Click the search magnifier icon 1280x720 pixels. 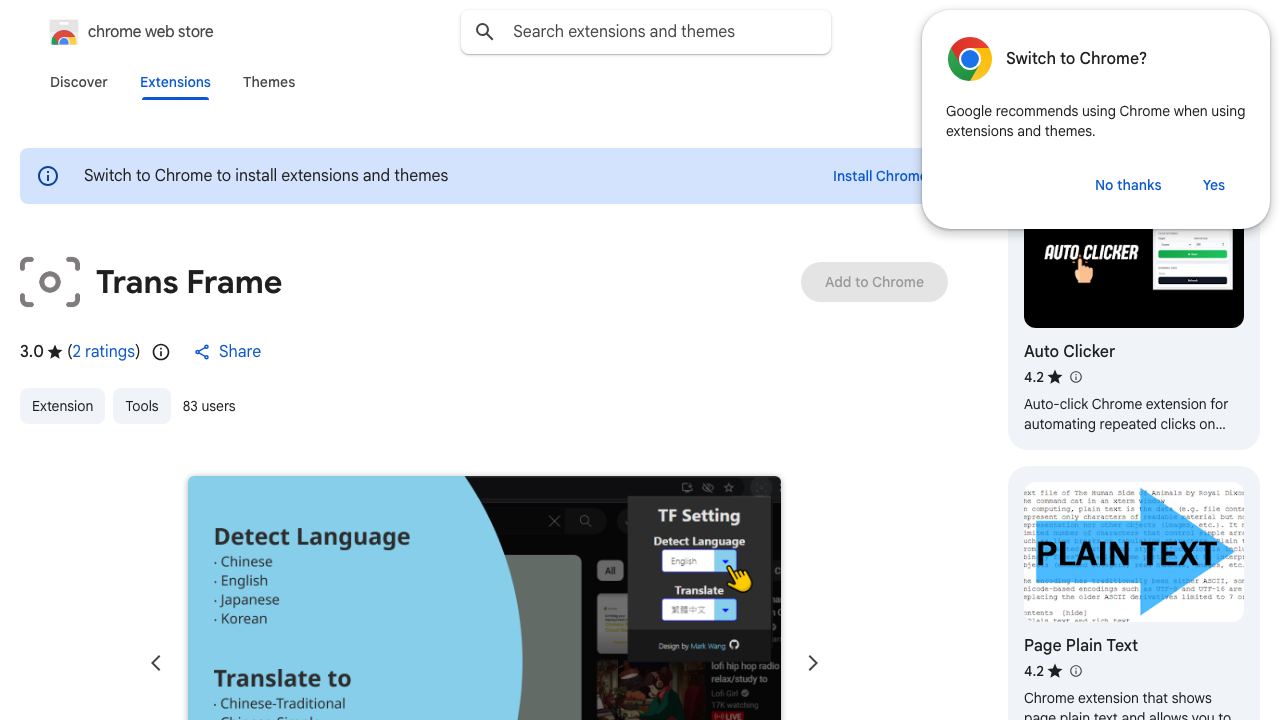coord(485,32)
